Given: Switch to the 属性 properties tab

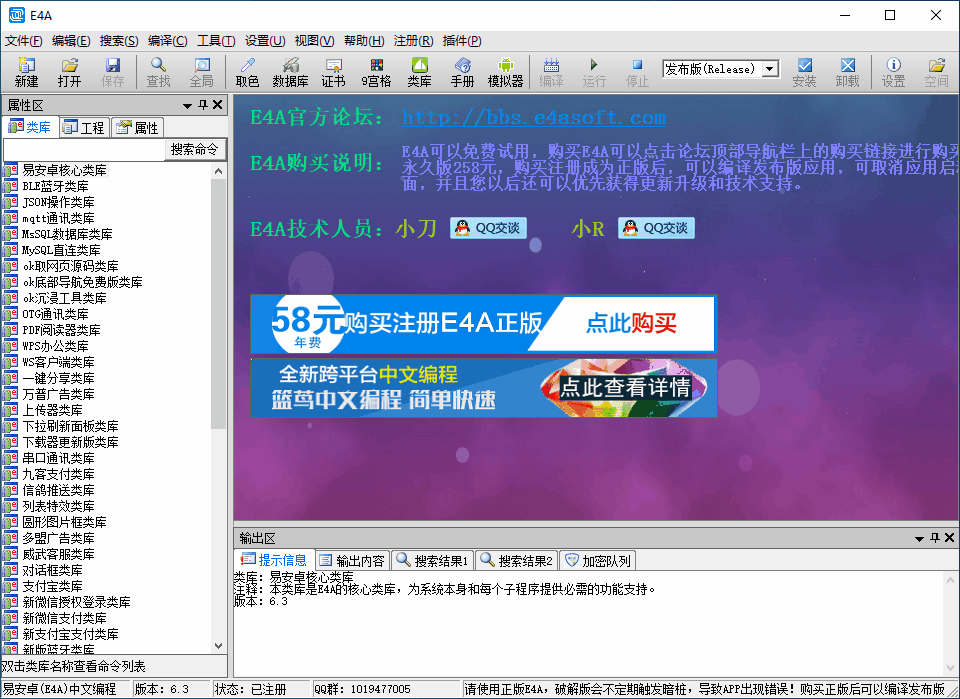Looking at the screenshot, I should [137, 128].
